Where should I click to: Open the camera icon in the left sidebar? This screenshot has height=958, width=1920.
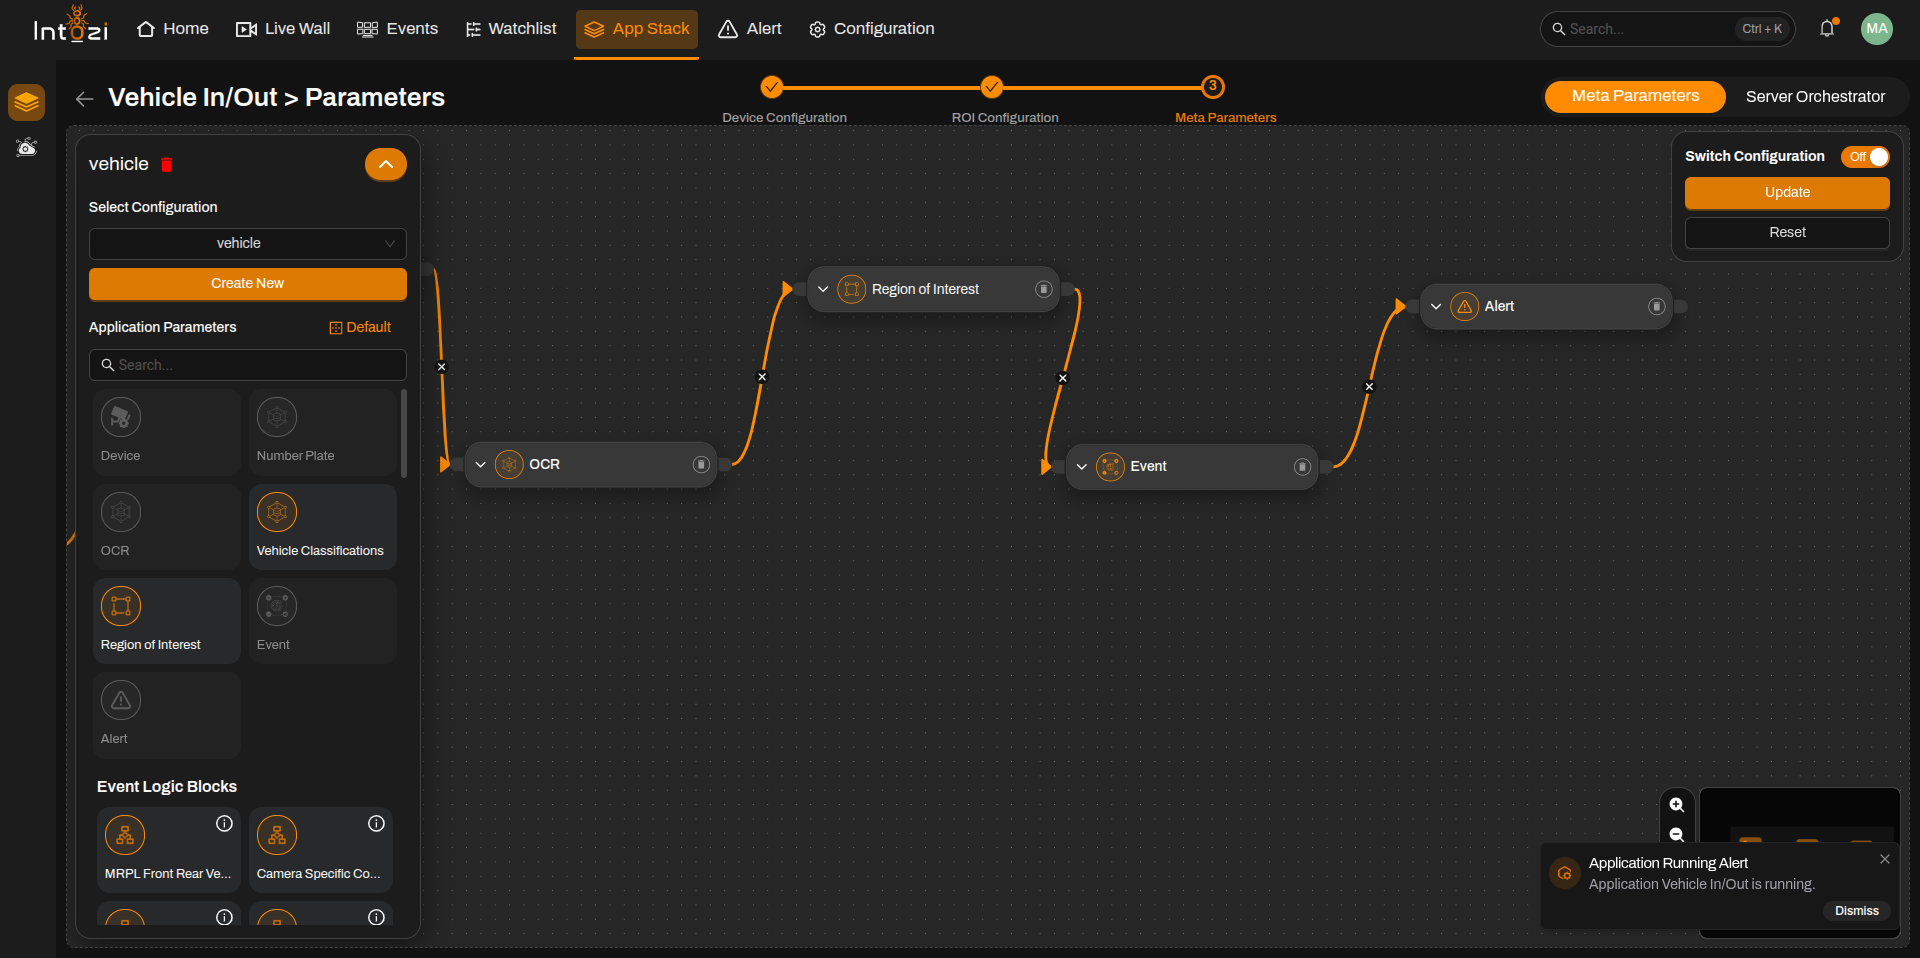tap(27, 148)
